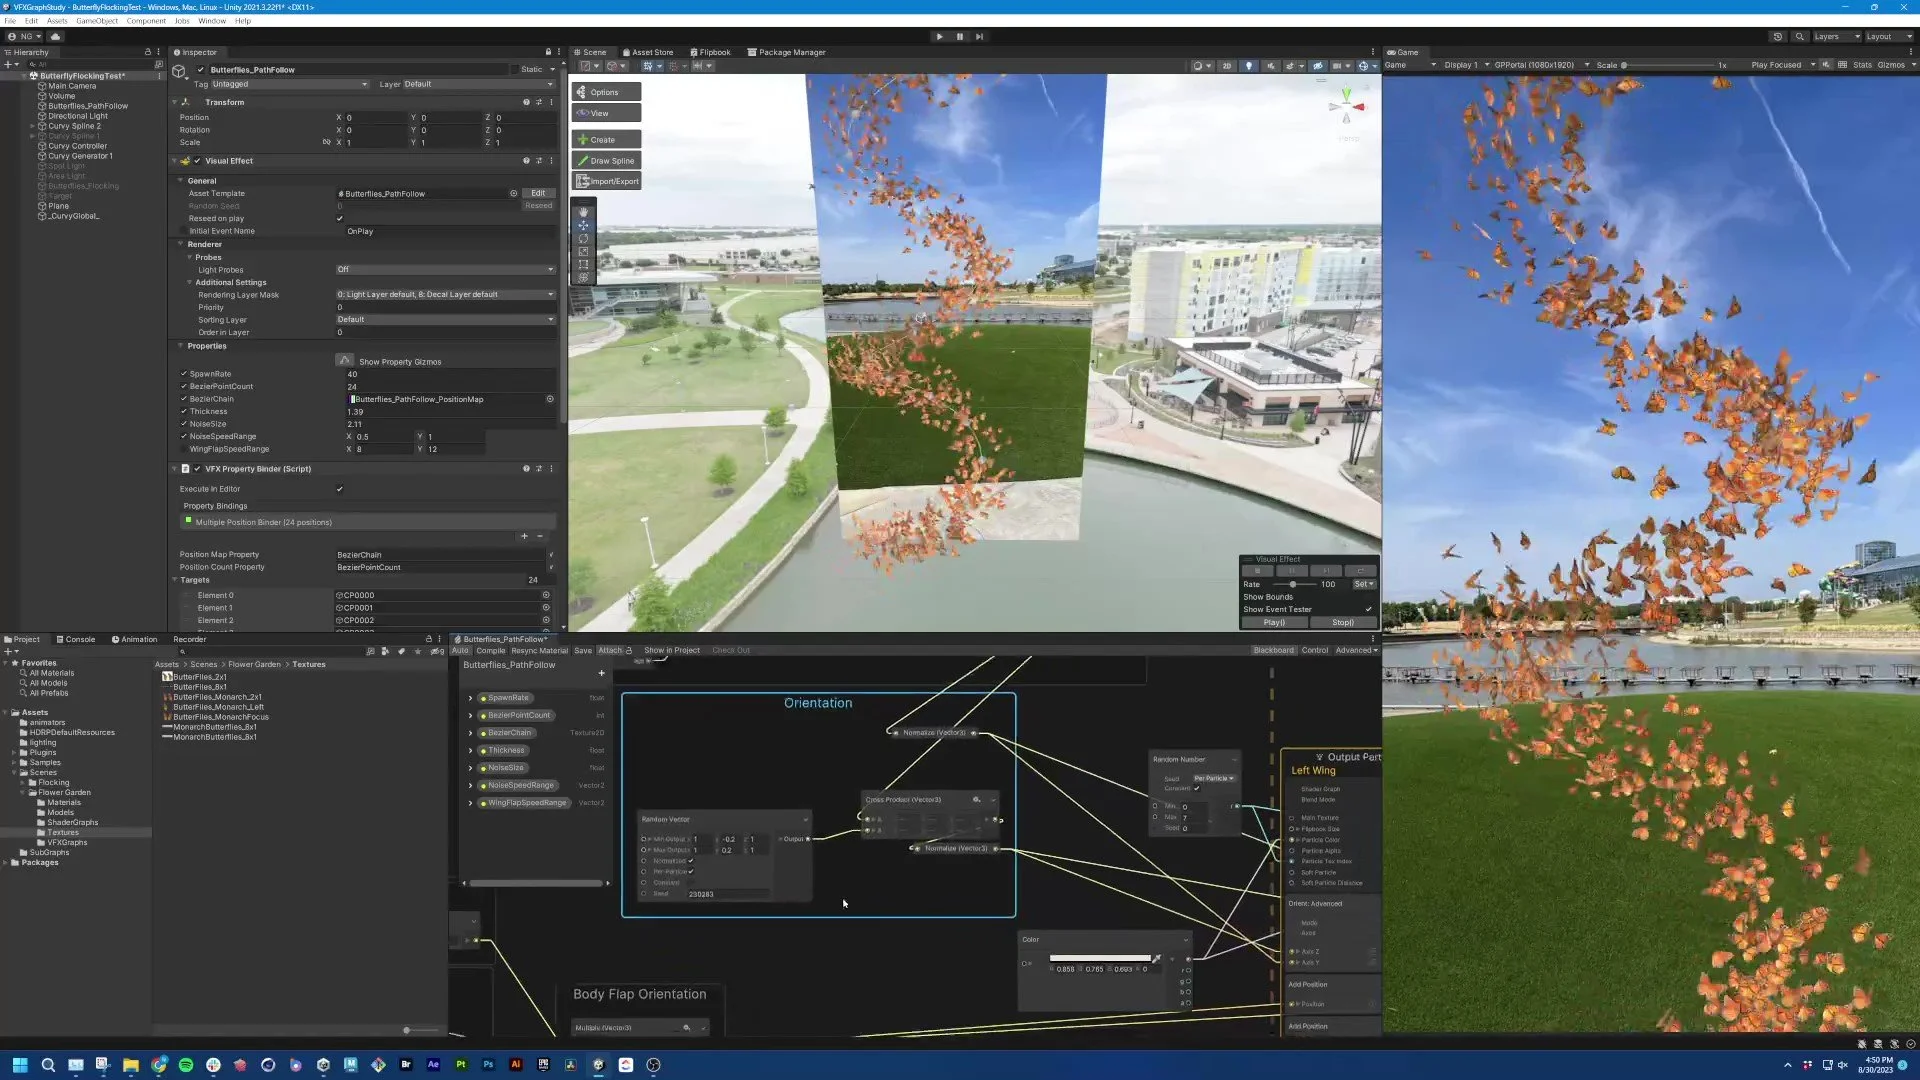Image resolution: width=1920 pixels, height=1080 pixels.
Task: Toggle scene lighting lightbulb icon
Action: coord(1248,66)
